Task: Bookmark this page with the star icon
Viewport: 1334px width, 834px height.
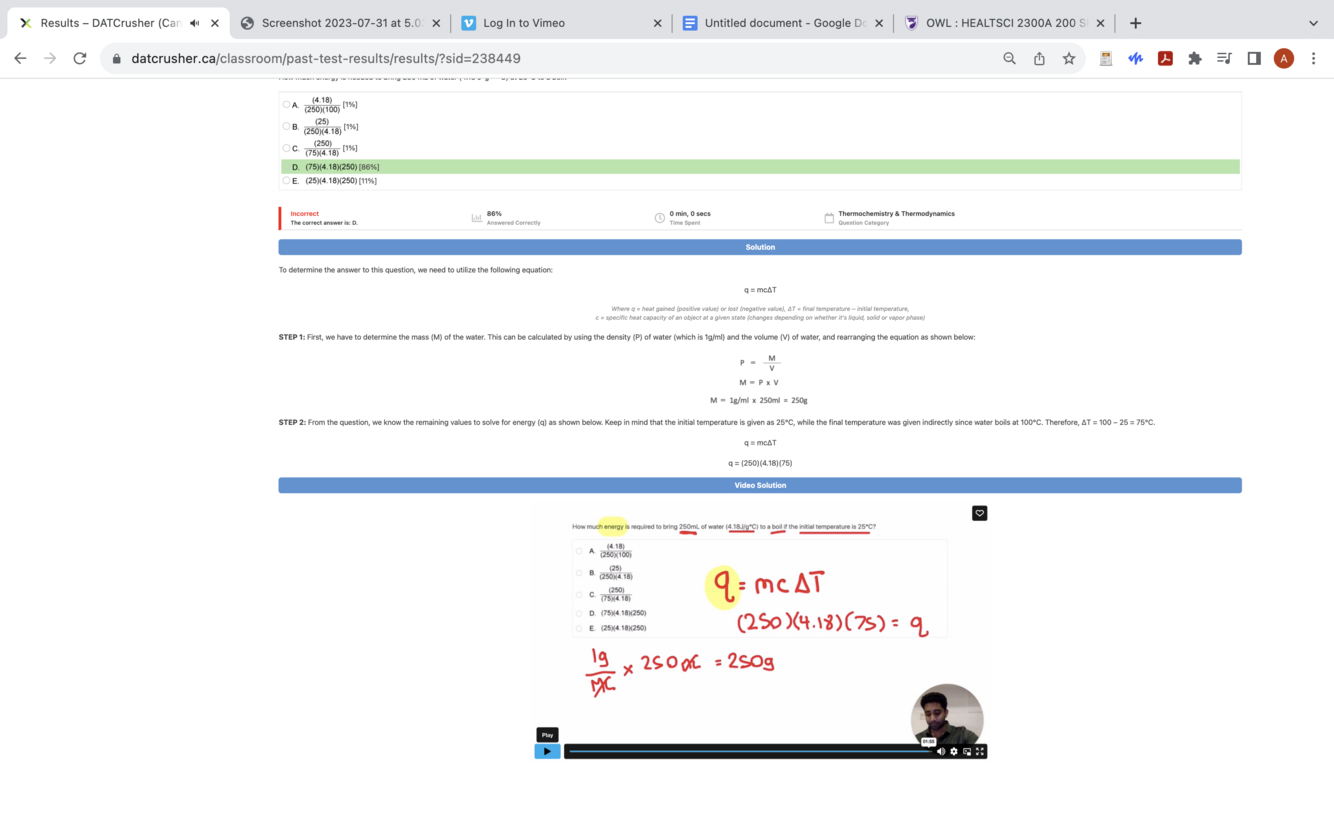Action: pos(1069,58)
